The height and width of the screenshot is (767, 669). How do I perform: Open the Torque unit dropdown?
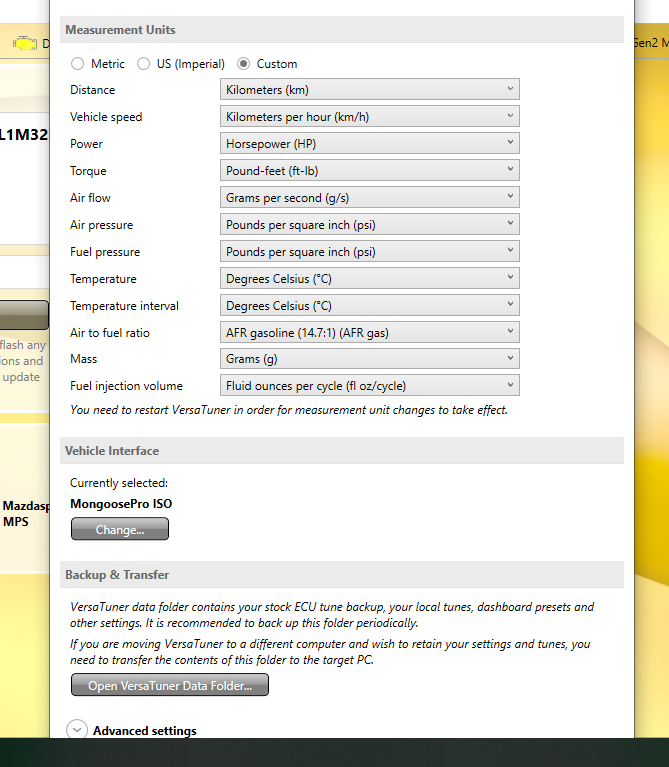pos(370,170)
